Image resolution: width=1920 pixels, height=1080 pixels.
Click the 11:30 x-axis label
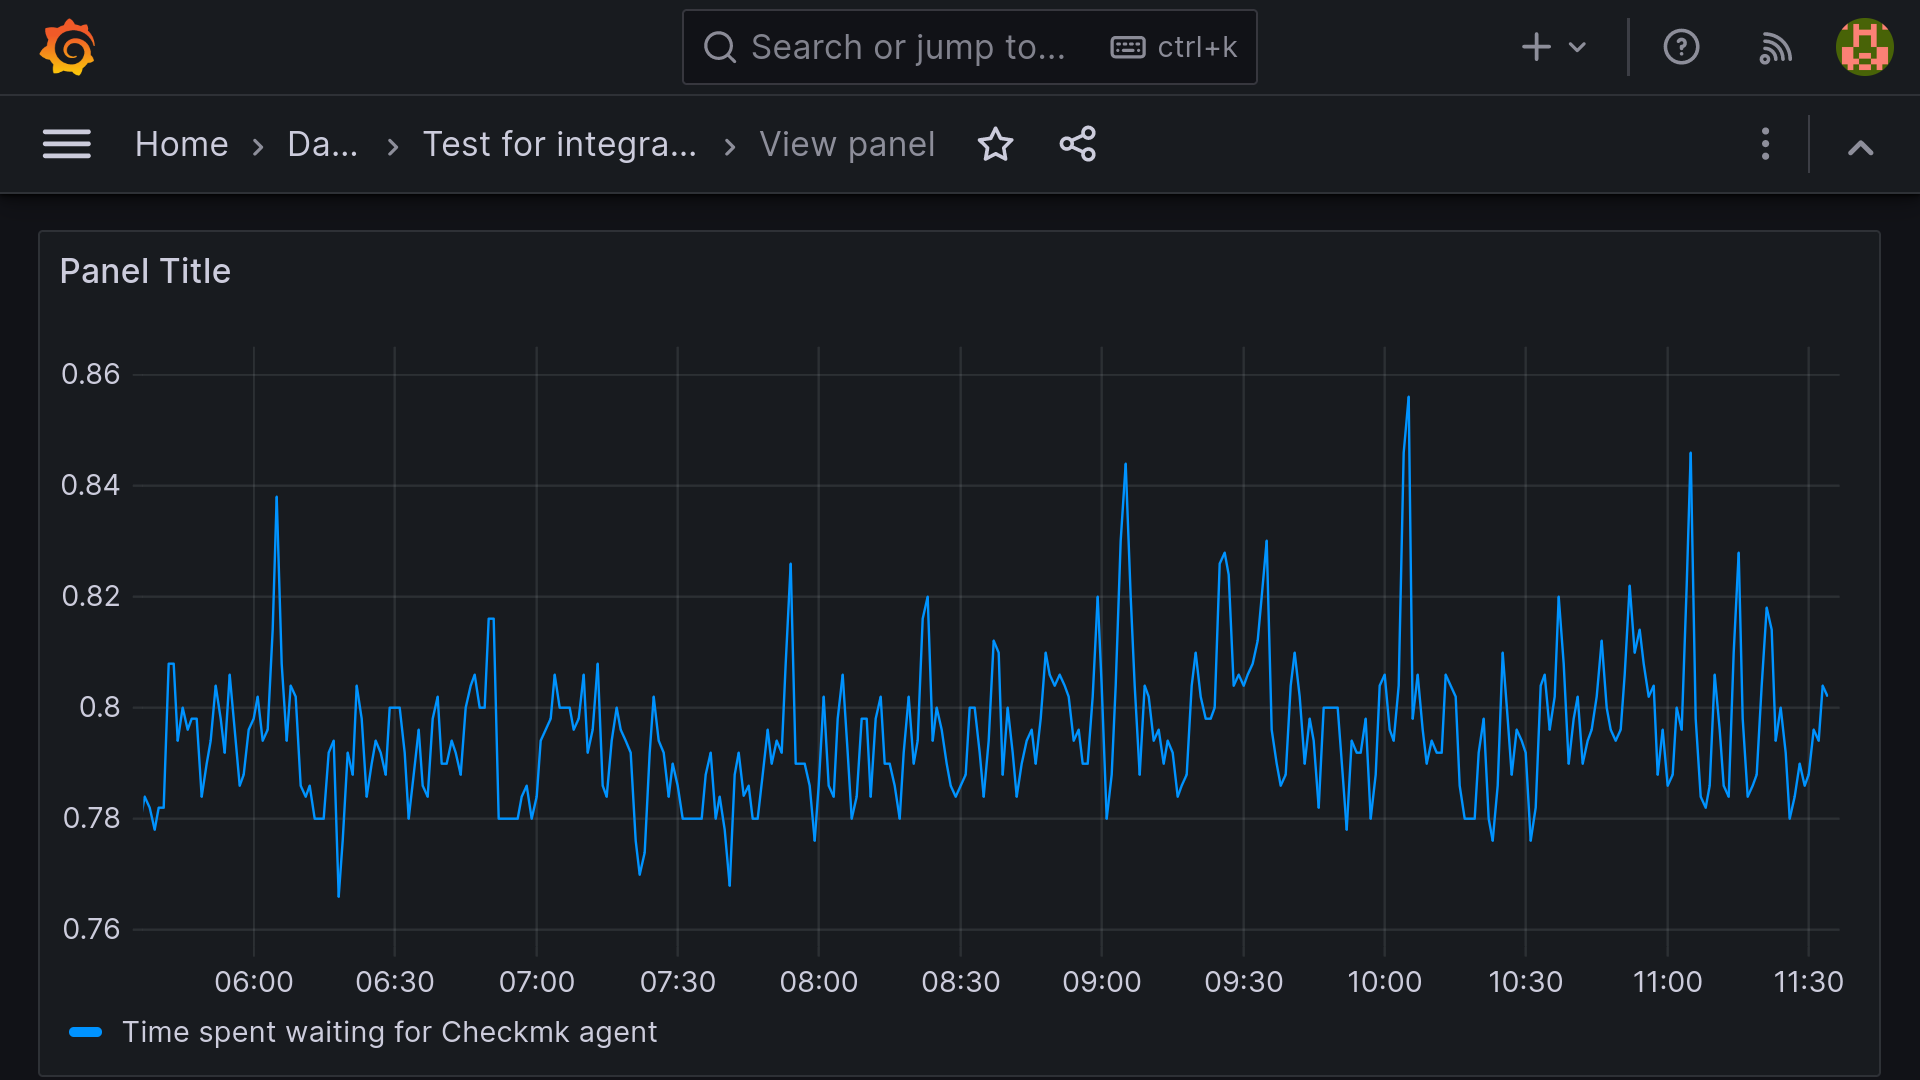[x=1808, y=982]
